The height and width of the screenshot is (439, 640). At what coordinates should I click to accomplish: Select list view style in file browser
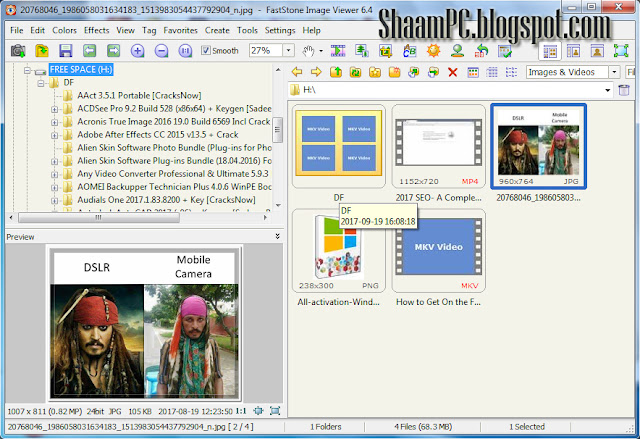[x=511, y=72]
